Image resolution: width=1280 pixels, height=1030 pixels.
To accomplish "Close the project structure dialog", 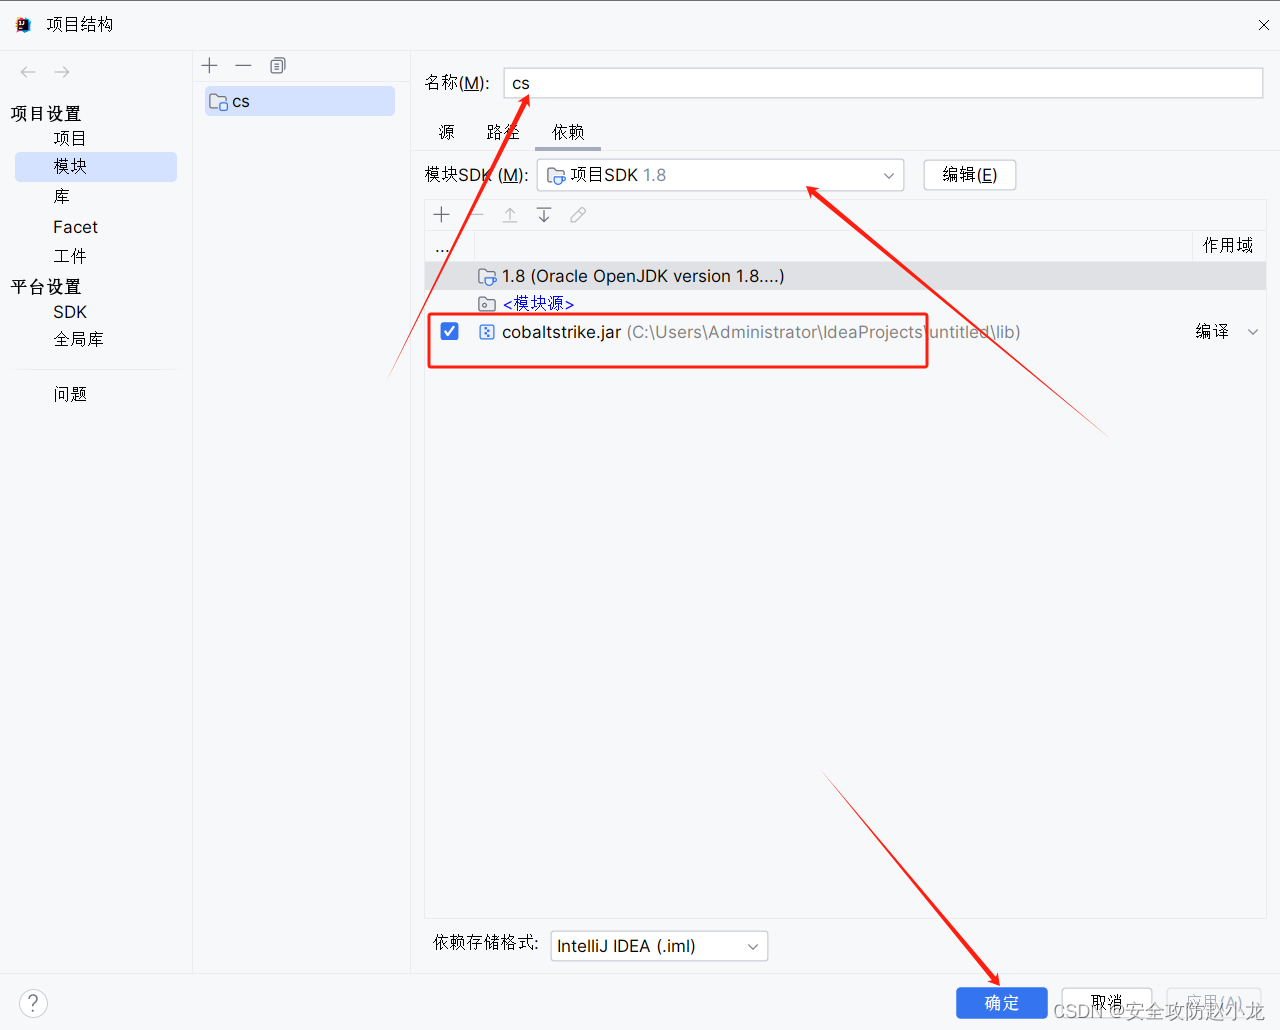I will click(x=1264, y=25).
